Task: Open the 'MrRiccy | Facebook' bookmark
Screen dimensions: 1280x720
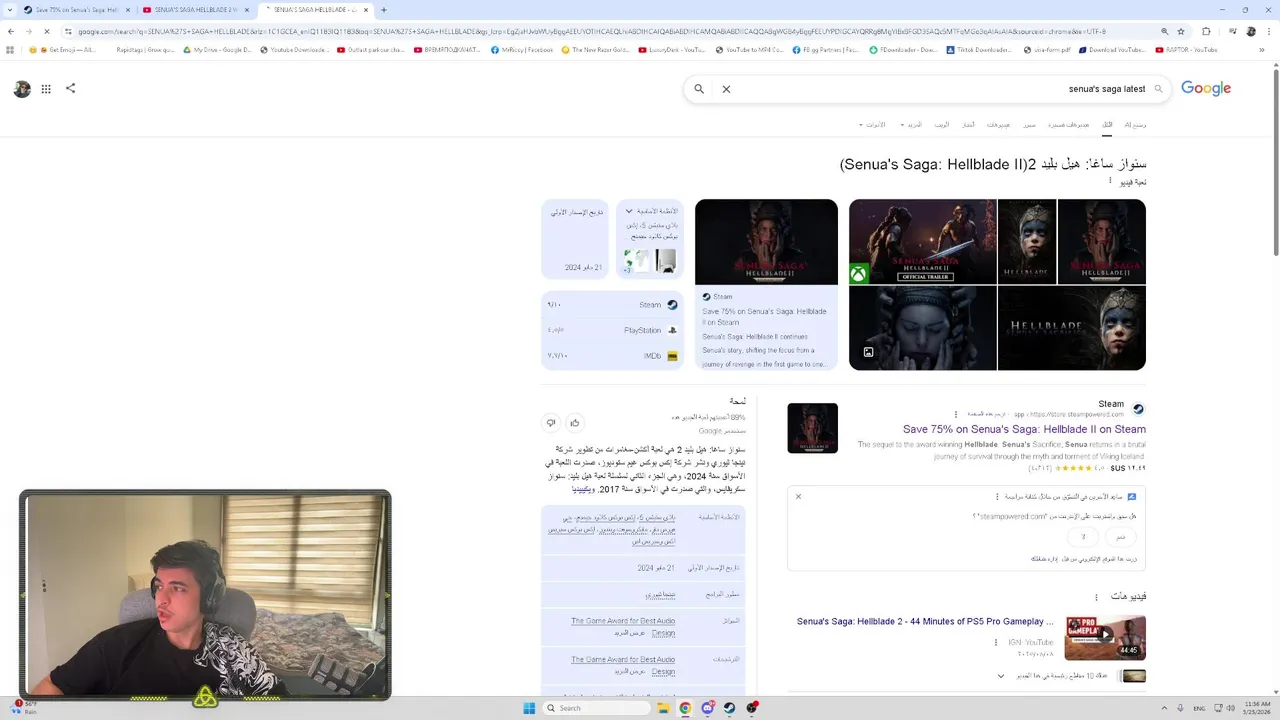Action: point(522,50)
